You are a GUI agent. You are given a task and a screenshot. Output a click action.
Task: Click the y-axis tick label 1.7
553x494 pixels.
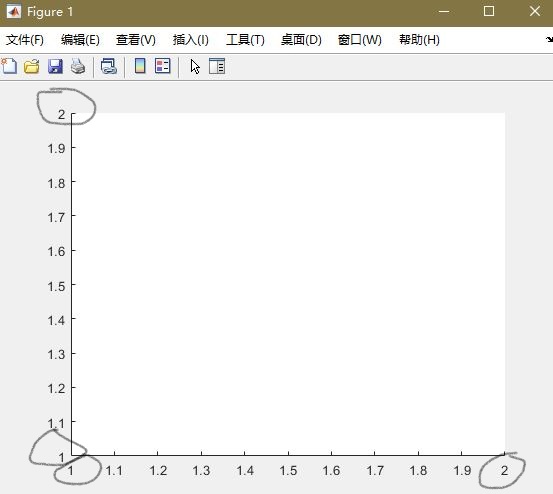tap(56, 217)
